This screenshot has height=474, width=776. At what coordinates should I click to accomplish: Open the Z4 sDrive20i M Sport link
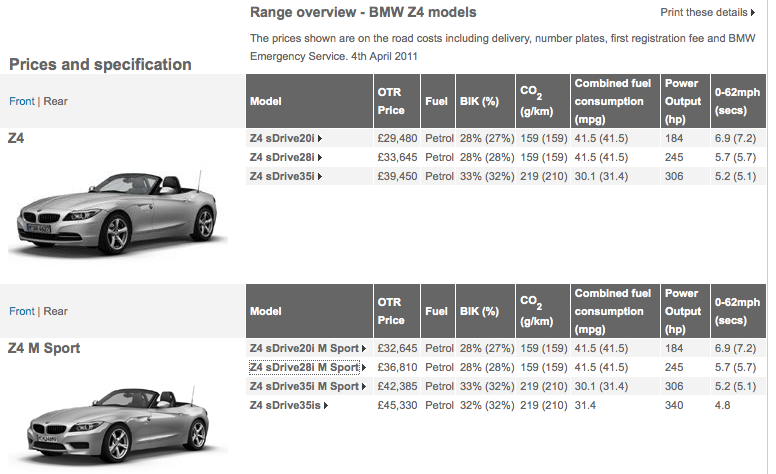pos(304,348)
